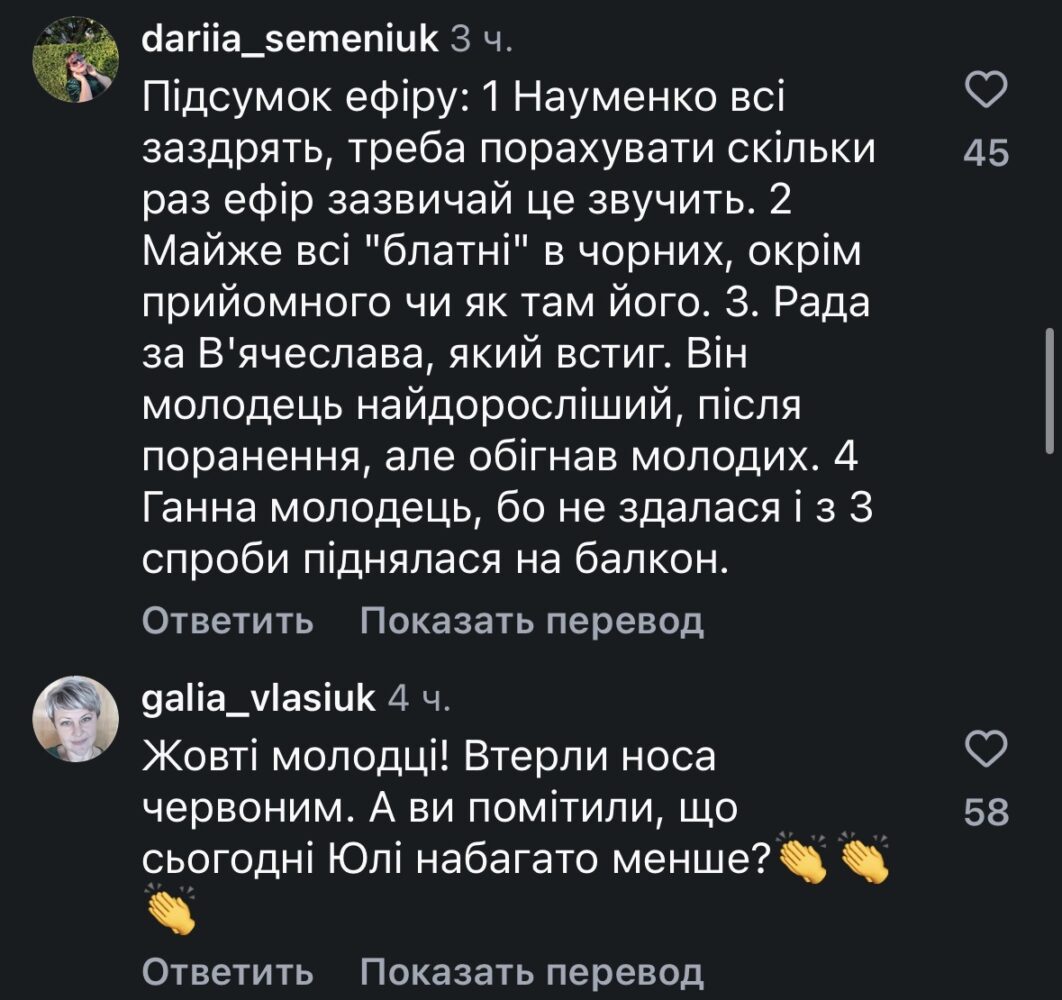Show translation of galia_vlasiuk's comment
Image resolution: width=1062 pixels, height=1000 pixels.
[532, 971]
